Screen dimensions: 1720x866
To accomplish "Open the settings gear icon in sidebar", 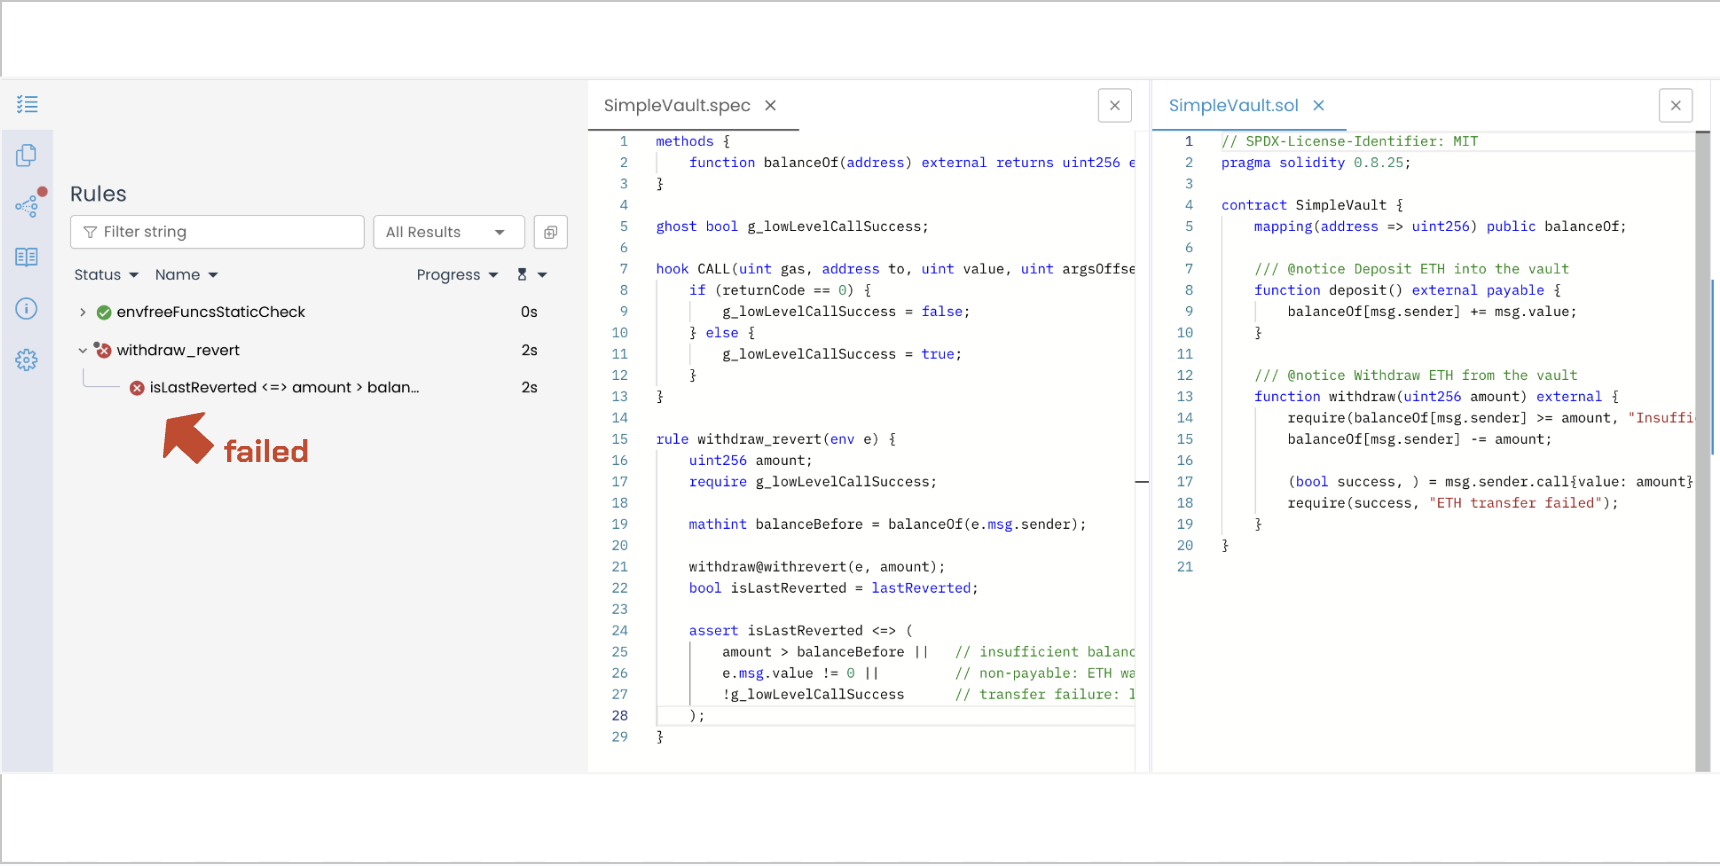I will coord(27,360).
